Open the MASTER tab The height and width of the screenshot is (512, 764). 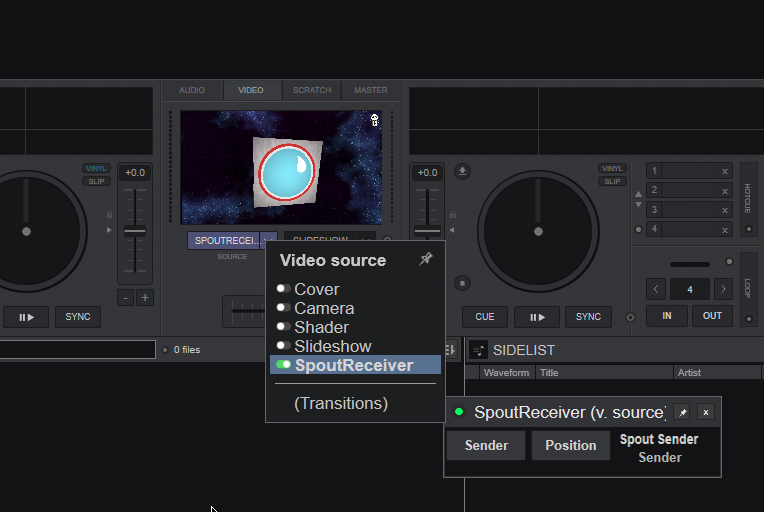click(x=371, y=90)
